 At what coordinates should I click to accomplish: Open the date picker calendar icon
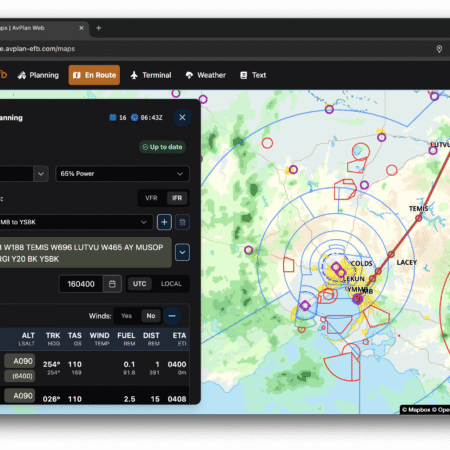click(112, 284)
